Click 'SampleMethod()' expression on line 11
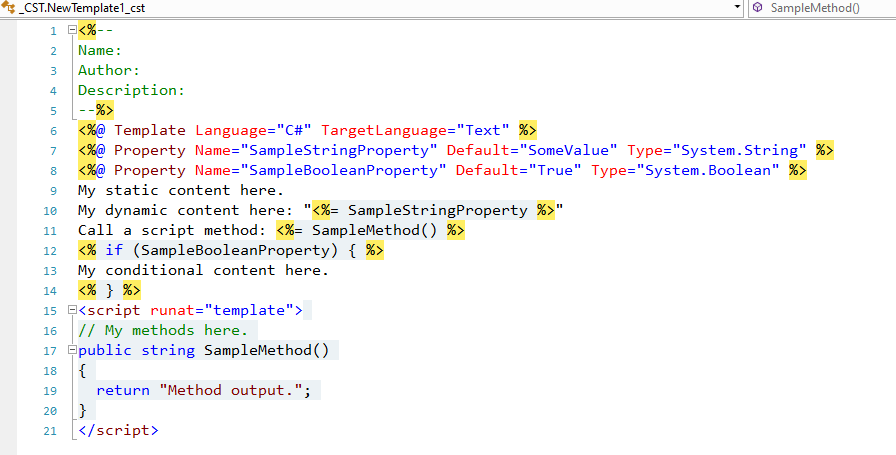This screenshot has width=896, height=455. click(x=374, y=230)
